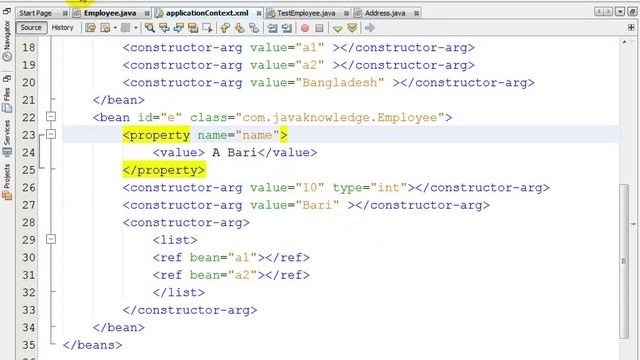Image resolution: width=640 pixels, height=360 pixels.
Task: Collapse the fold at line 22 bean
Action: 51,117
